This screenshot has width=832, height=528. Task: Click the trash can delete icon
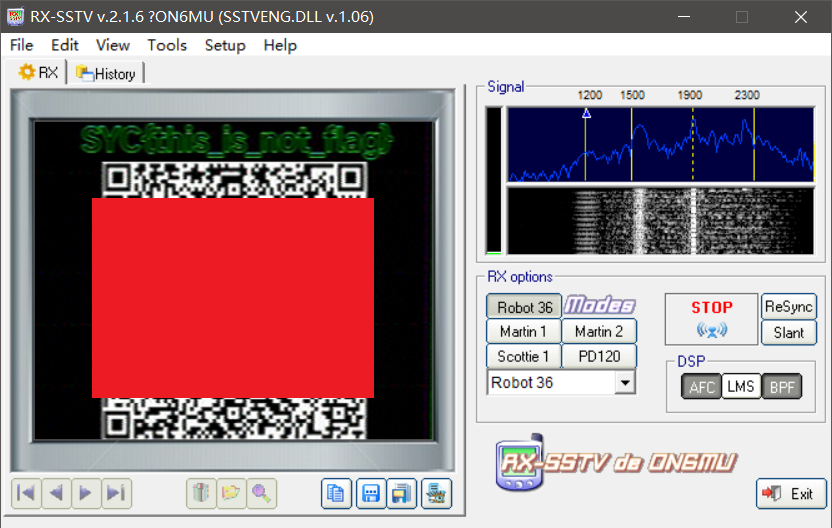click(x=201, y=494)
